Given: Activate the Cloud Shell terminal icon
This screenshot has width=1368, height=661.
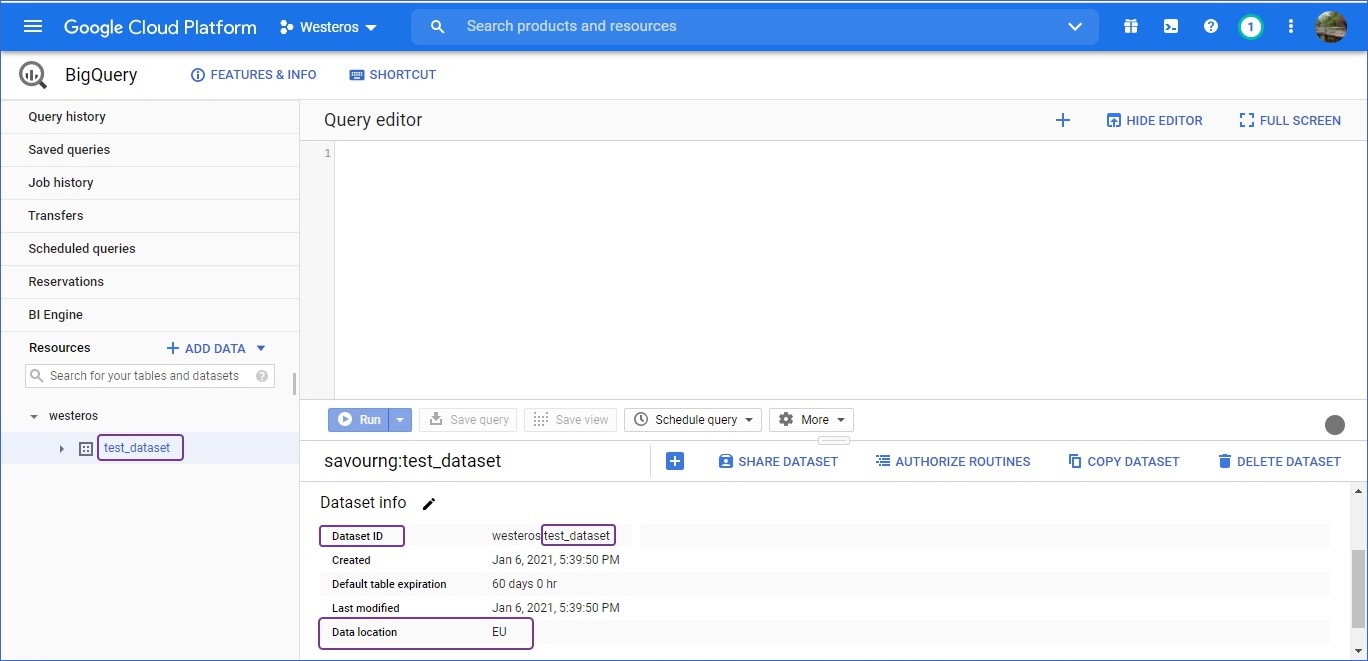Looking at the screenshot, I should [x=1170, y=26].
